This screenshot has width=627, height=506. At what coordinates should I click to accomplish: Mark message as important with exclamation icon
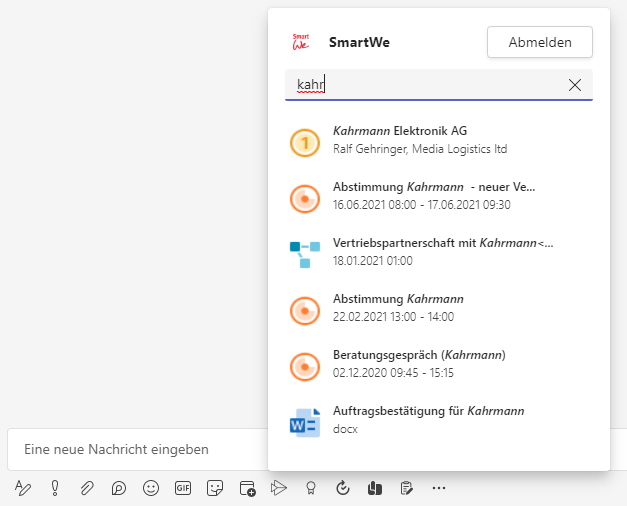55,488
